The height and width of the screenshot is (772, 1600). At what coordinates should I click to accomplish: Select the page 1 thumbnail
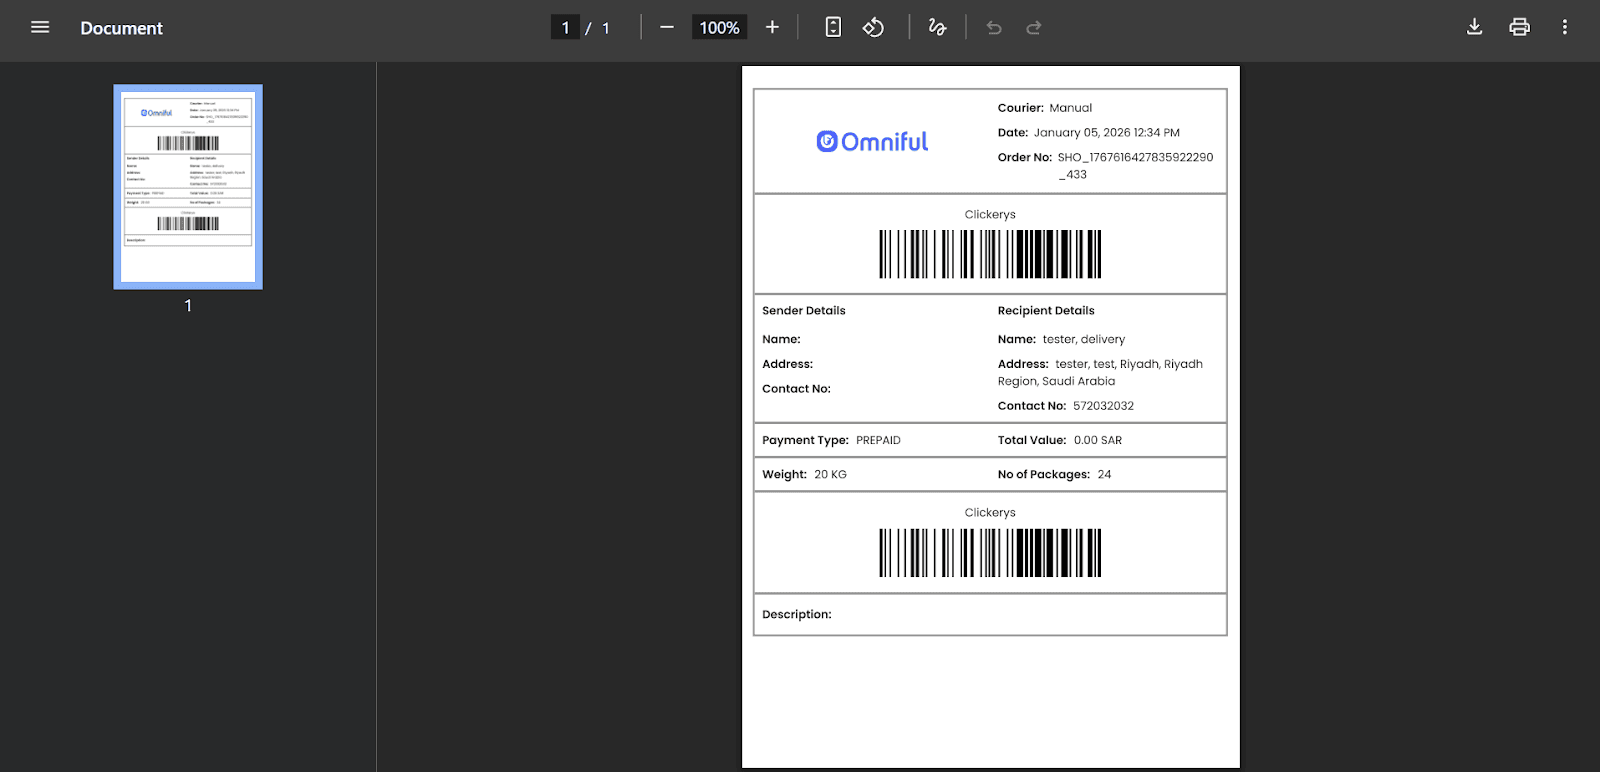click(x=188, y=187)
